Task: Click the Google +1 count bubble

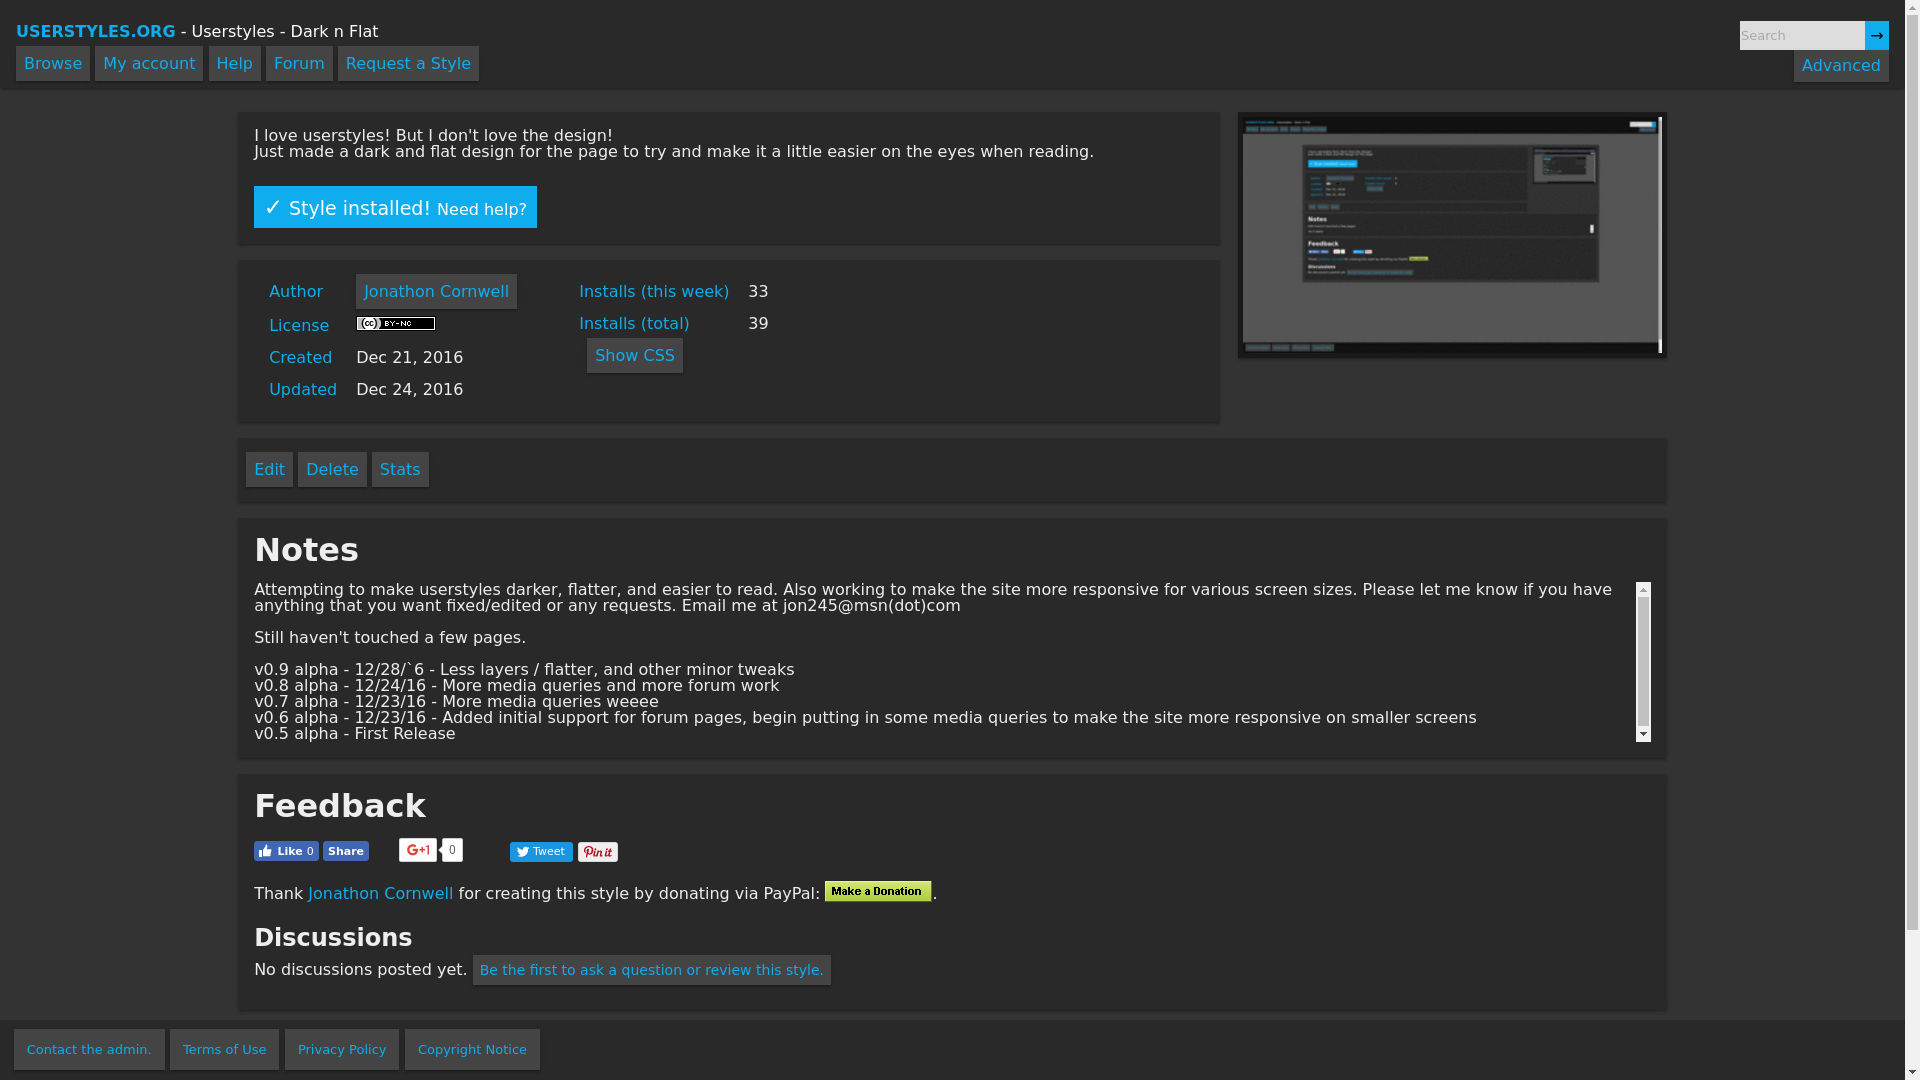Action: [452, 850]
